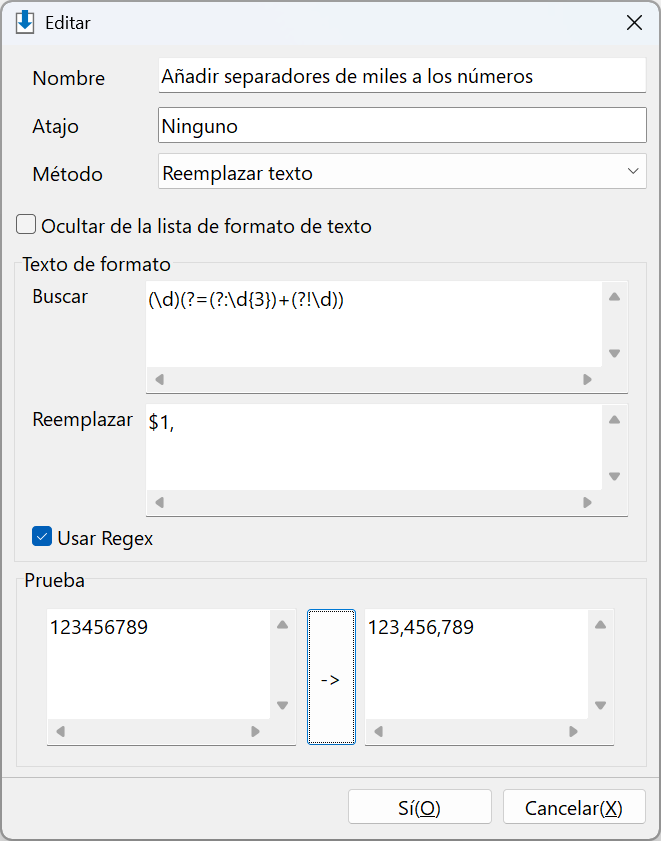Click the test input scroll up arrow
This screenshot has height=841, width=661.
click(x=283, y=625)
